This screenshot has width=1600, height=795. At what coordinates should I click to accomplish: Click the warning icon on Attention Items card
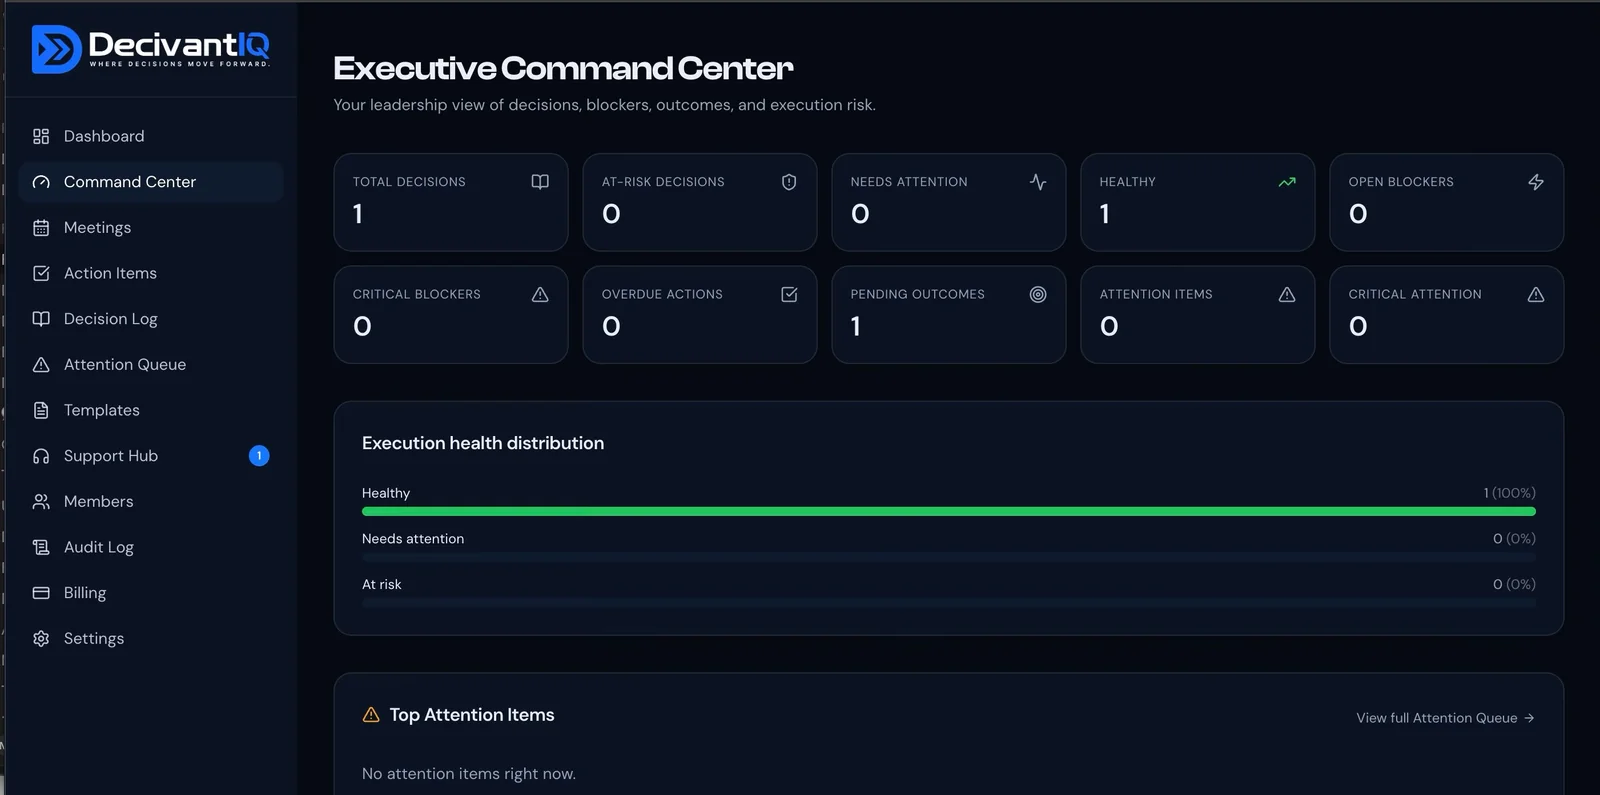click(1287, 294)
